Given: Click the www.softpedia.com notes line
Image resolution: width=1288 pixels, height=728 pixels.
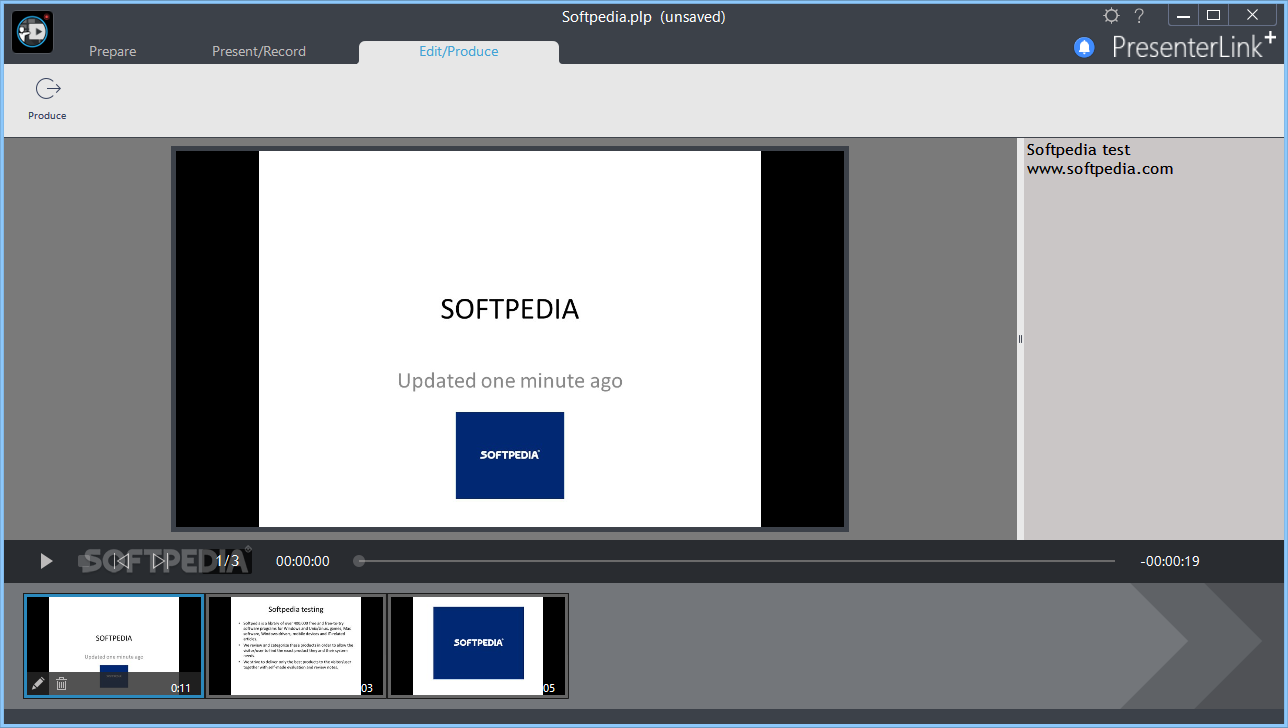Looking at the screenshot, I should click(x=1100, y=169).
